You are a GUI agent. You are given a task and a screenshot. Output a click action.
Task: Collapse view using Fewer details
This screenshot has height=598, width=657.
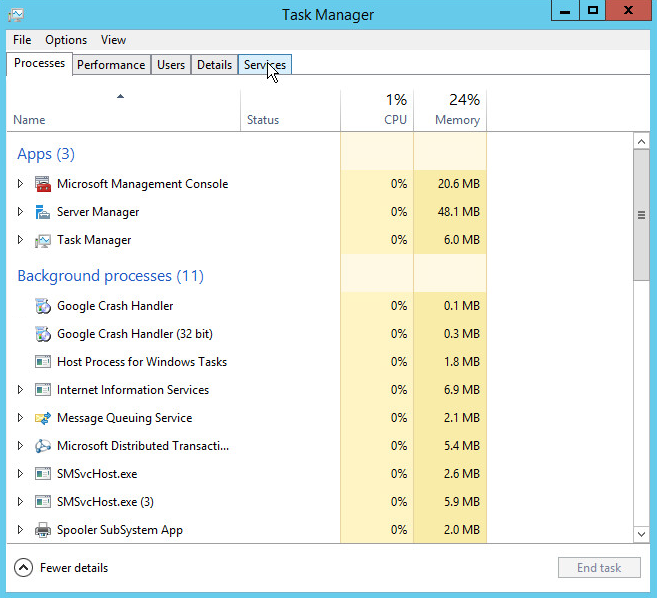point(61,568)
